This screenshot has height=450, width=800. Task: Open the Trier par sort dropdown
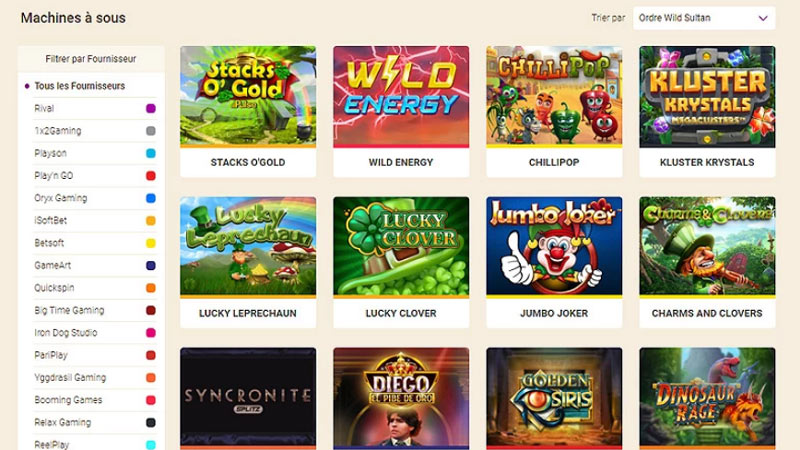pos(704,18)
